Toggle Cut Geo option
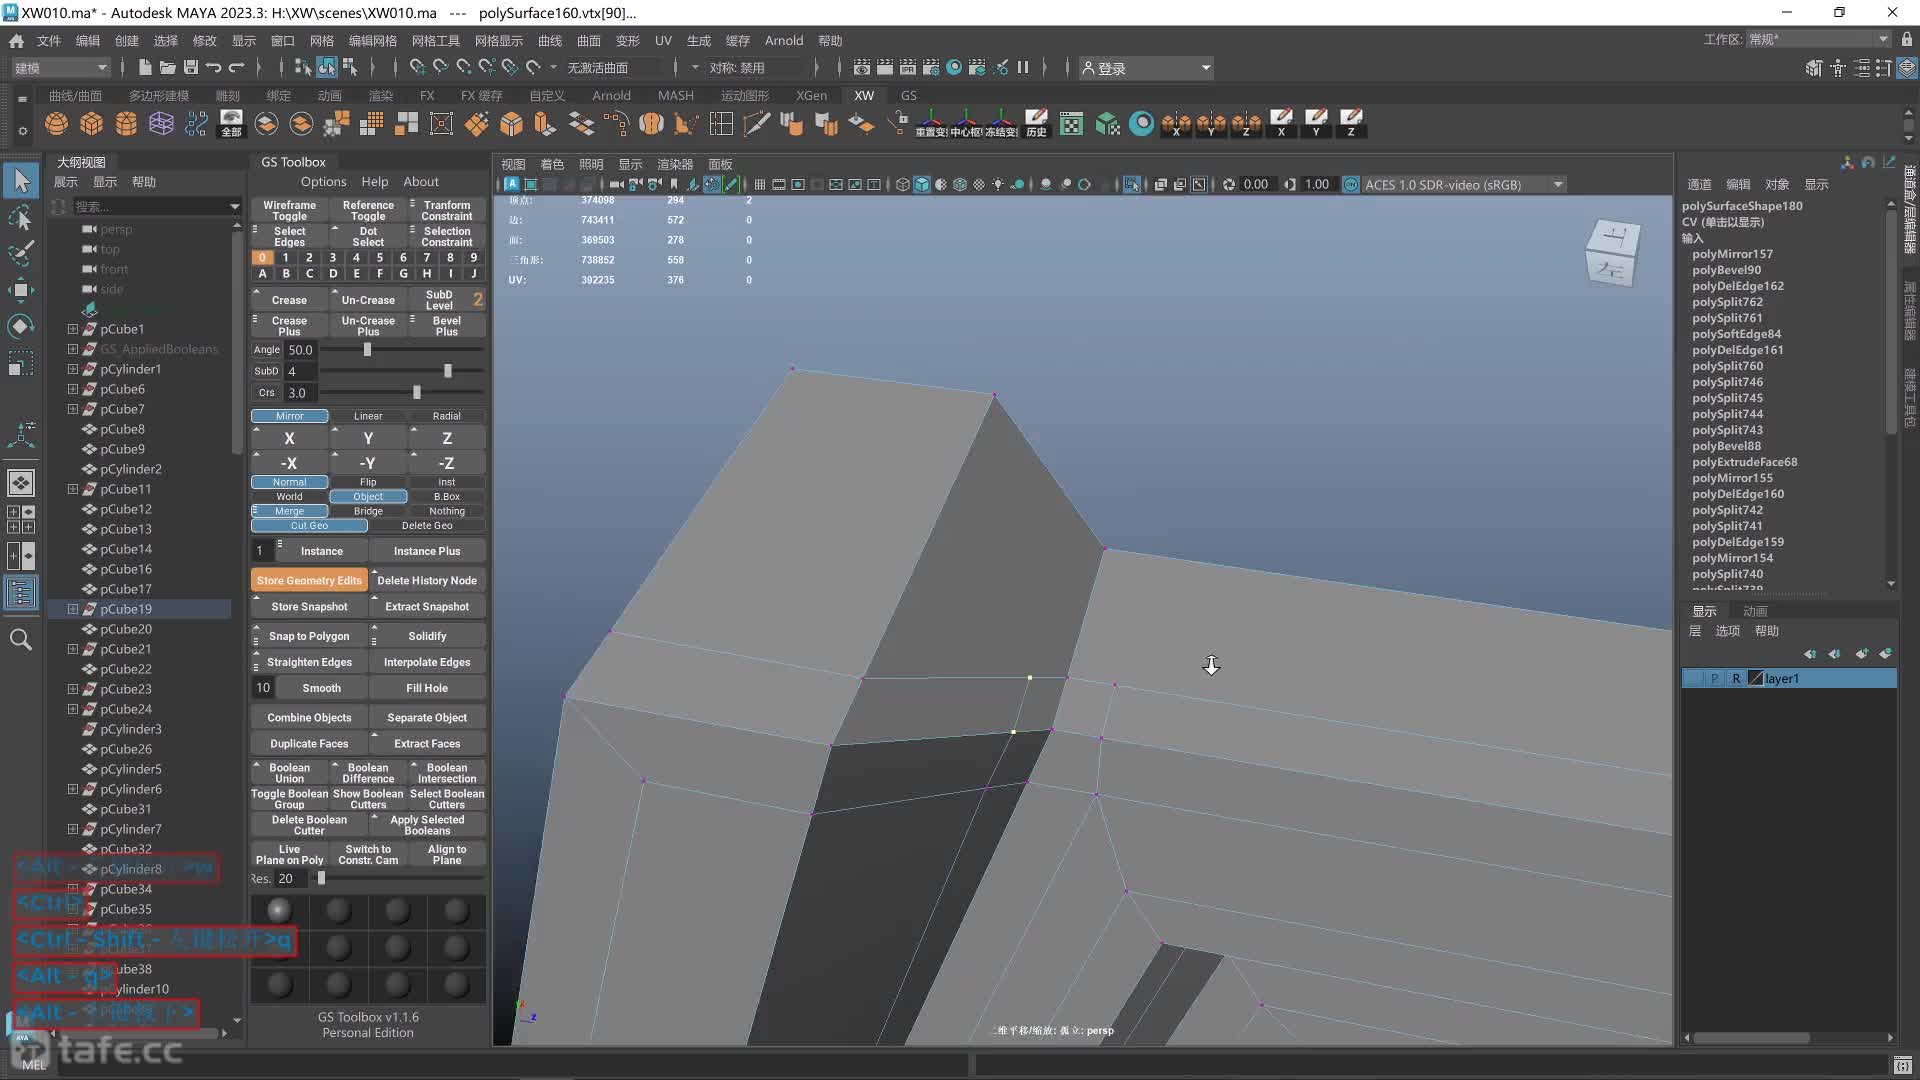 point(309,526)
